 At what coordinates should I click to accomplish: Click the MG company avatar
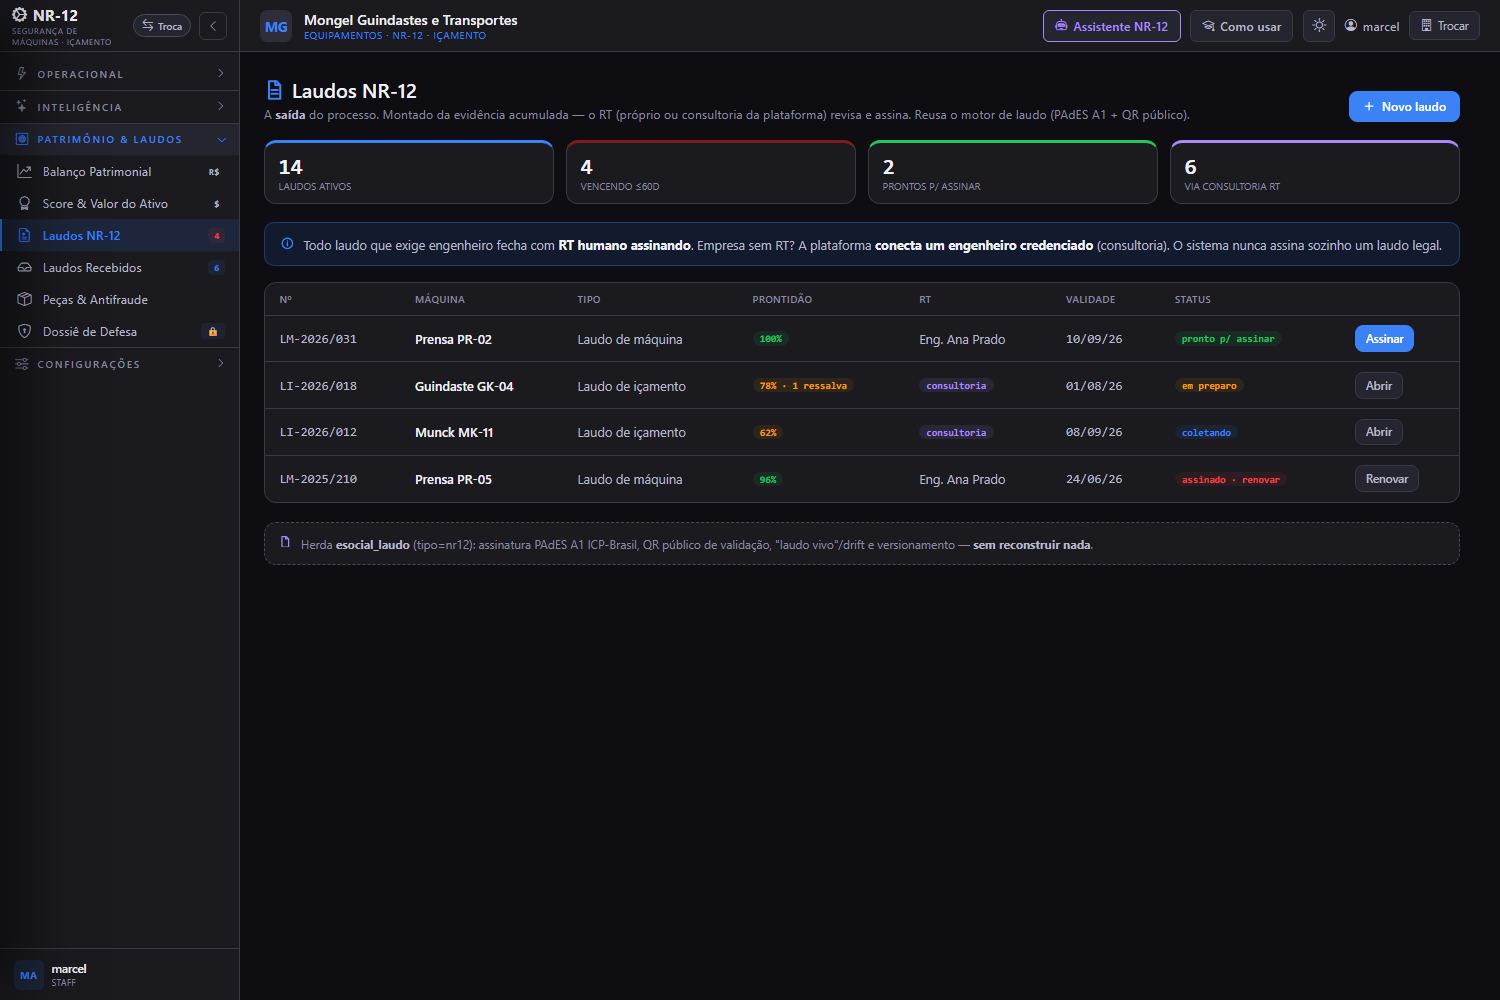point(276,27)
